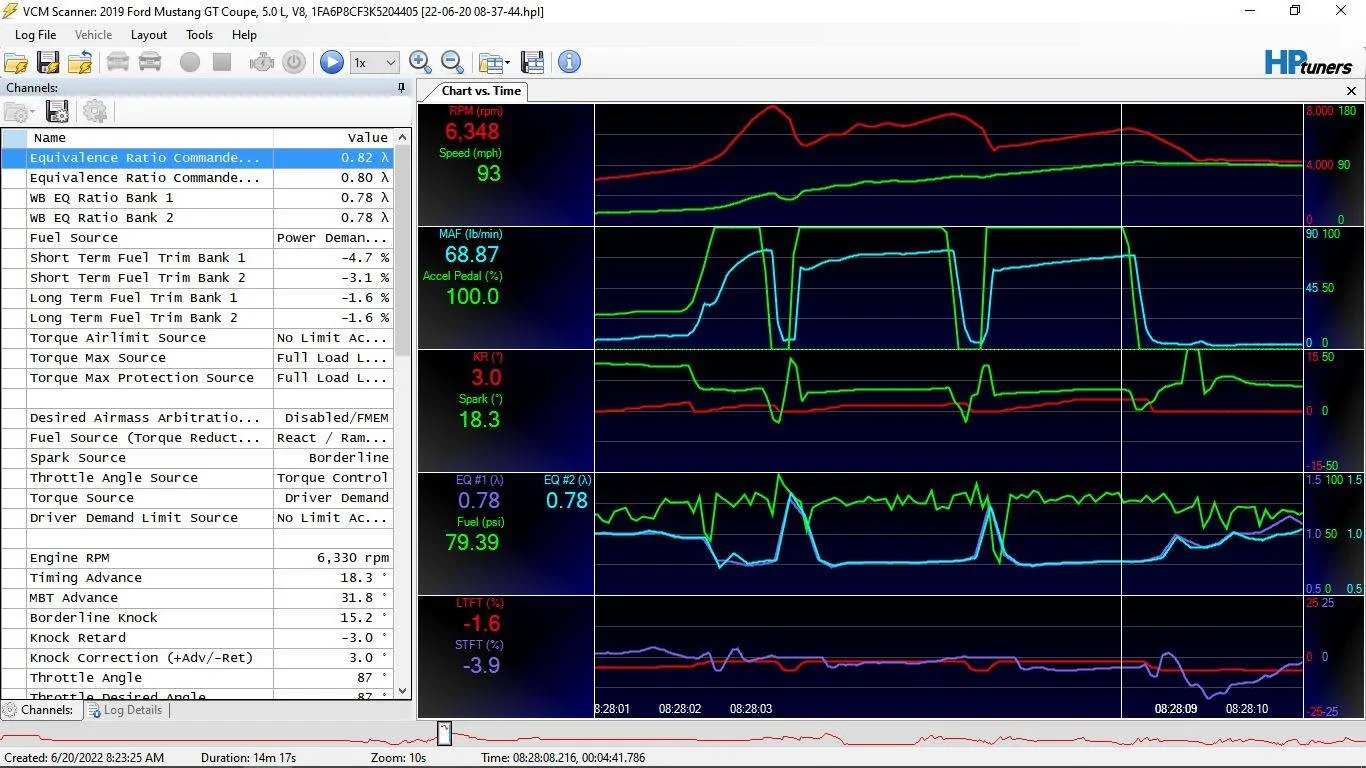The image size is (1366, 768).
Task: Start log playback with the blue play button
Action: point(332,62)
